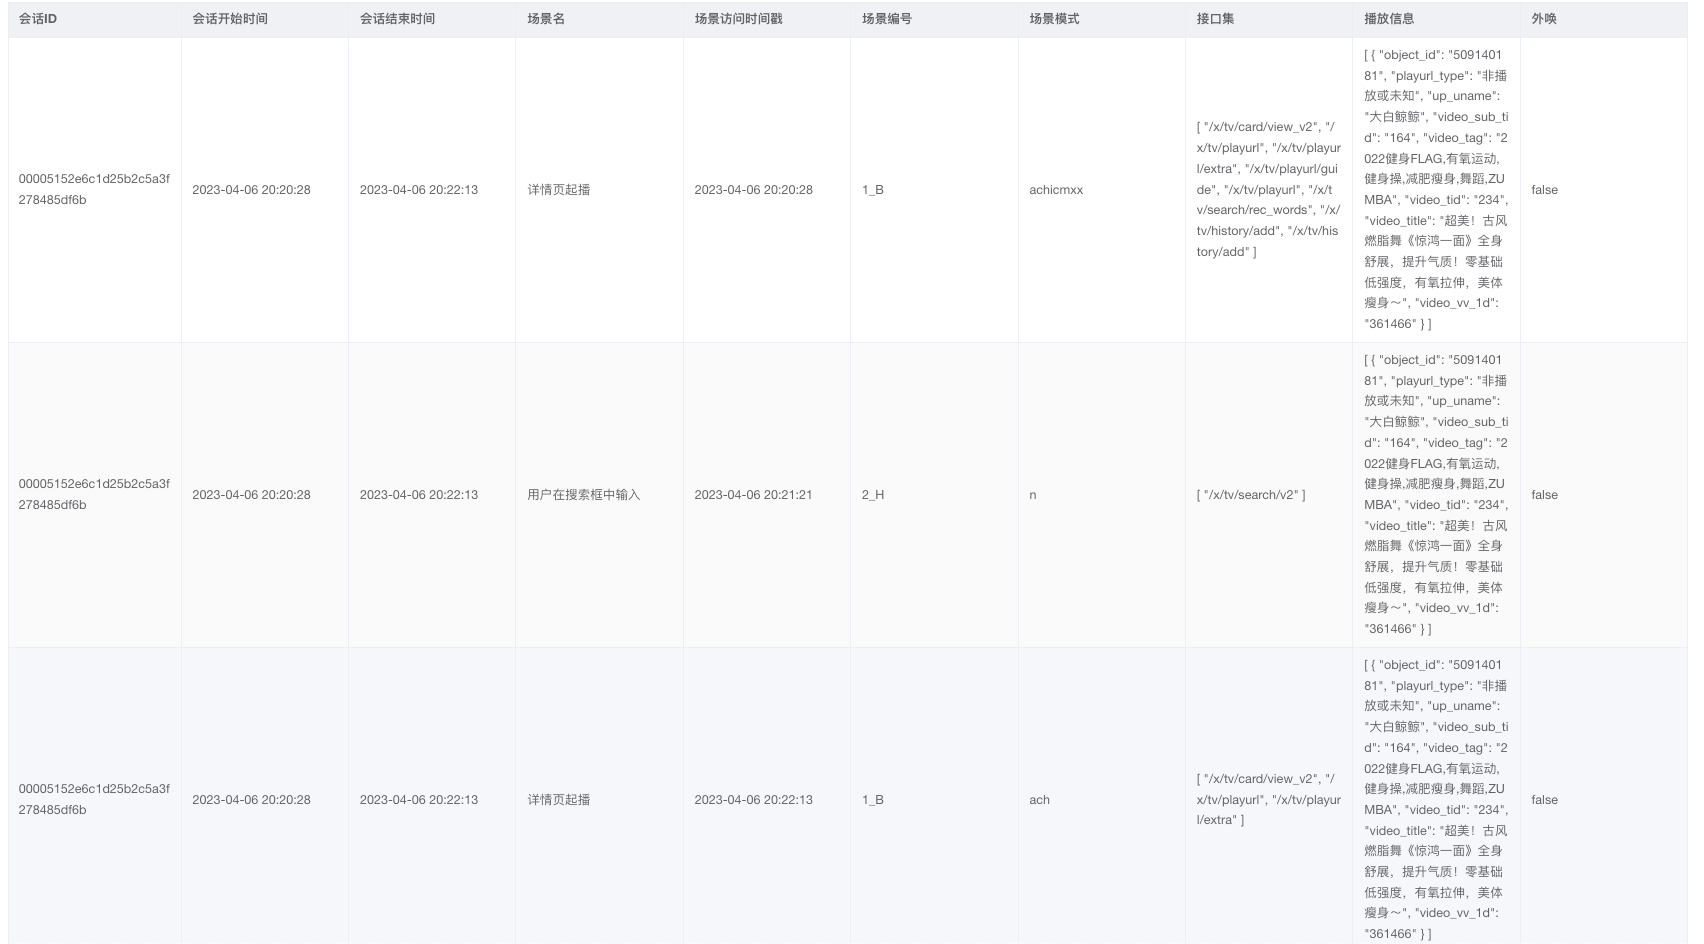Click the scene mode cell 'n'
Viewport: 1704px width, 944px height.
pyautogui.click(x=1033, y=495)
